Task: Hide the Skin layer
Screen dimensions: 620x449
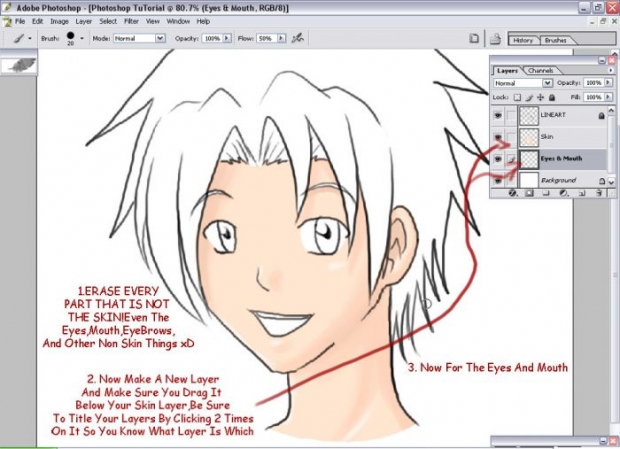Action: [x=498, y=137]
